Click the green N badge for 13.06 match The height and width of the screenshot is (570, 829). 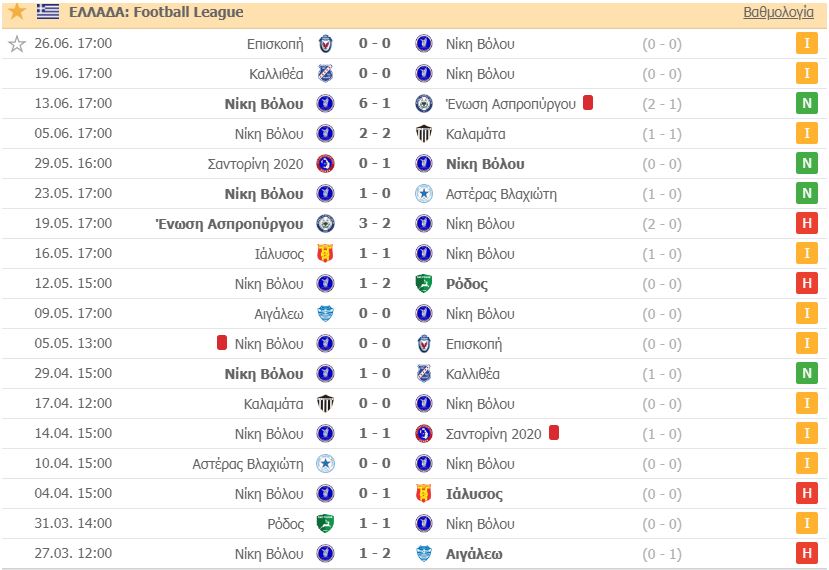coord(807,103)
